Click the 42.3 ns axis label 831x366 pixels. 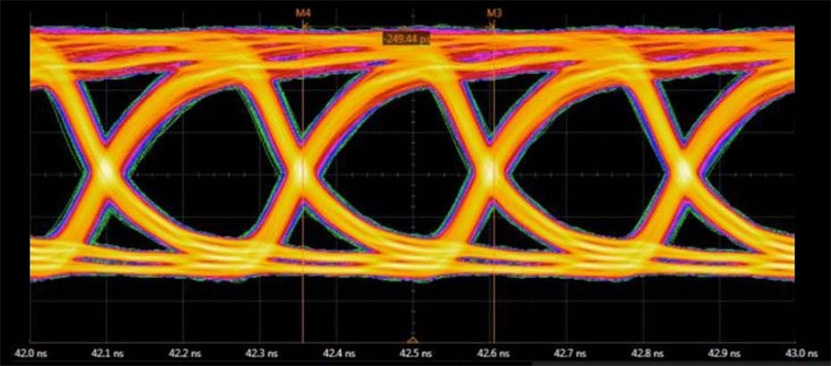pos(260,353)
